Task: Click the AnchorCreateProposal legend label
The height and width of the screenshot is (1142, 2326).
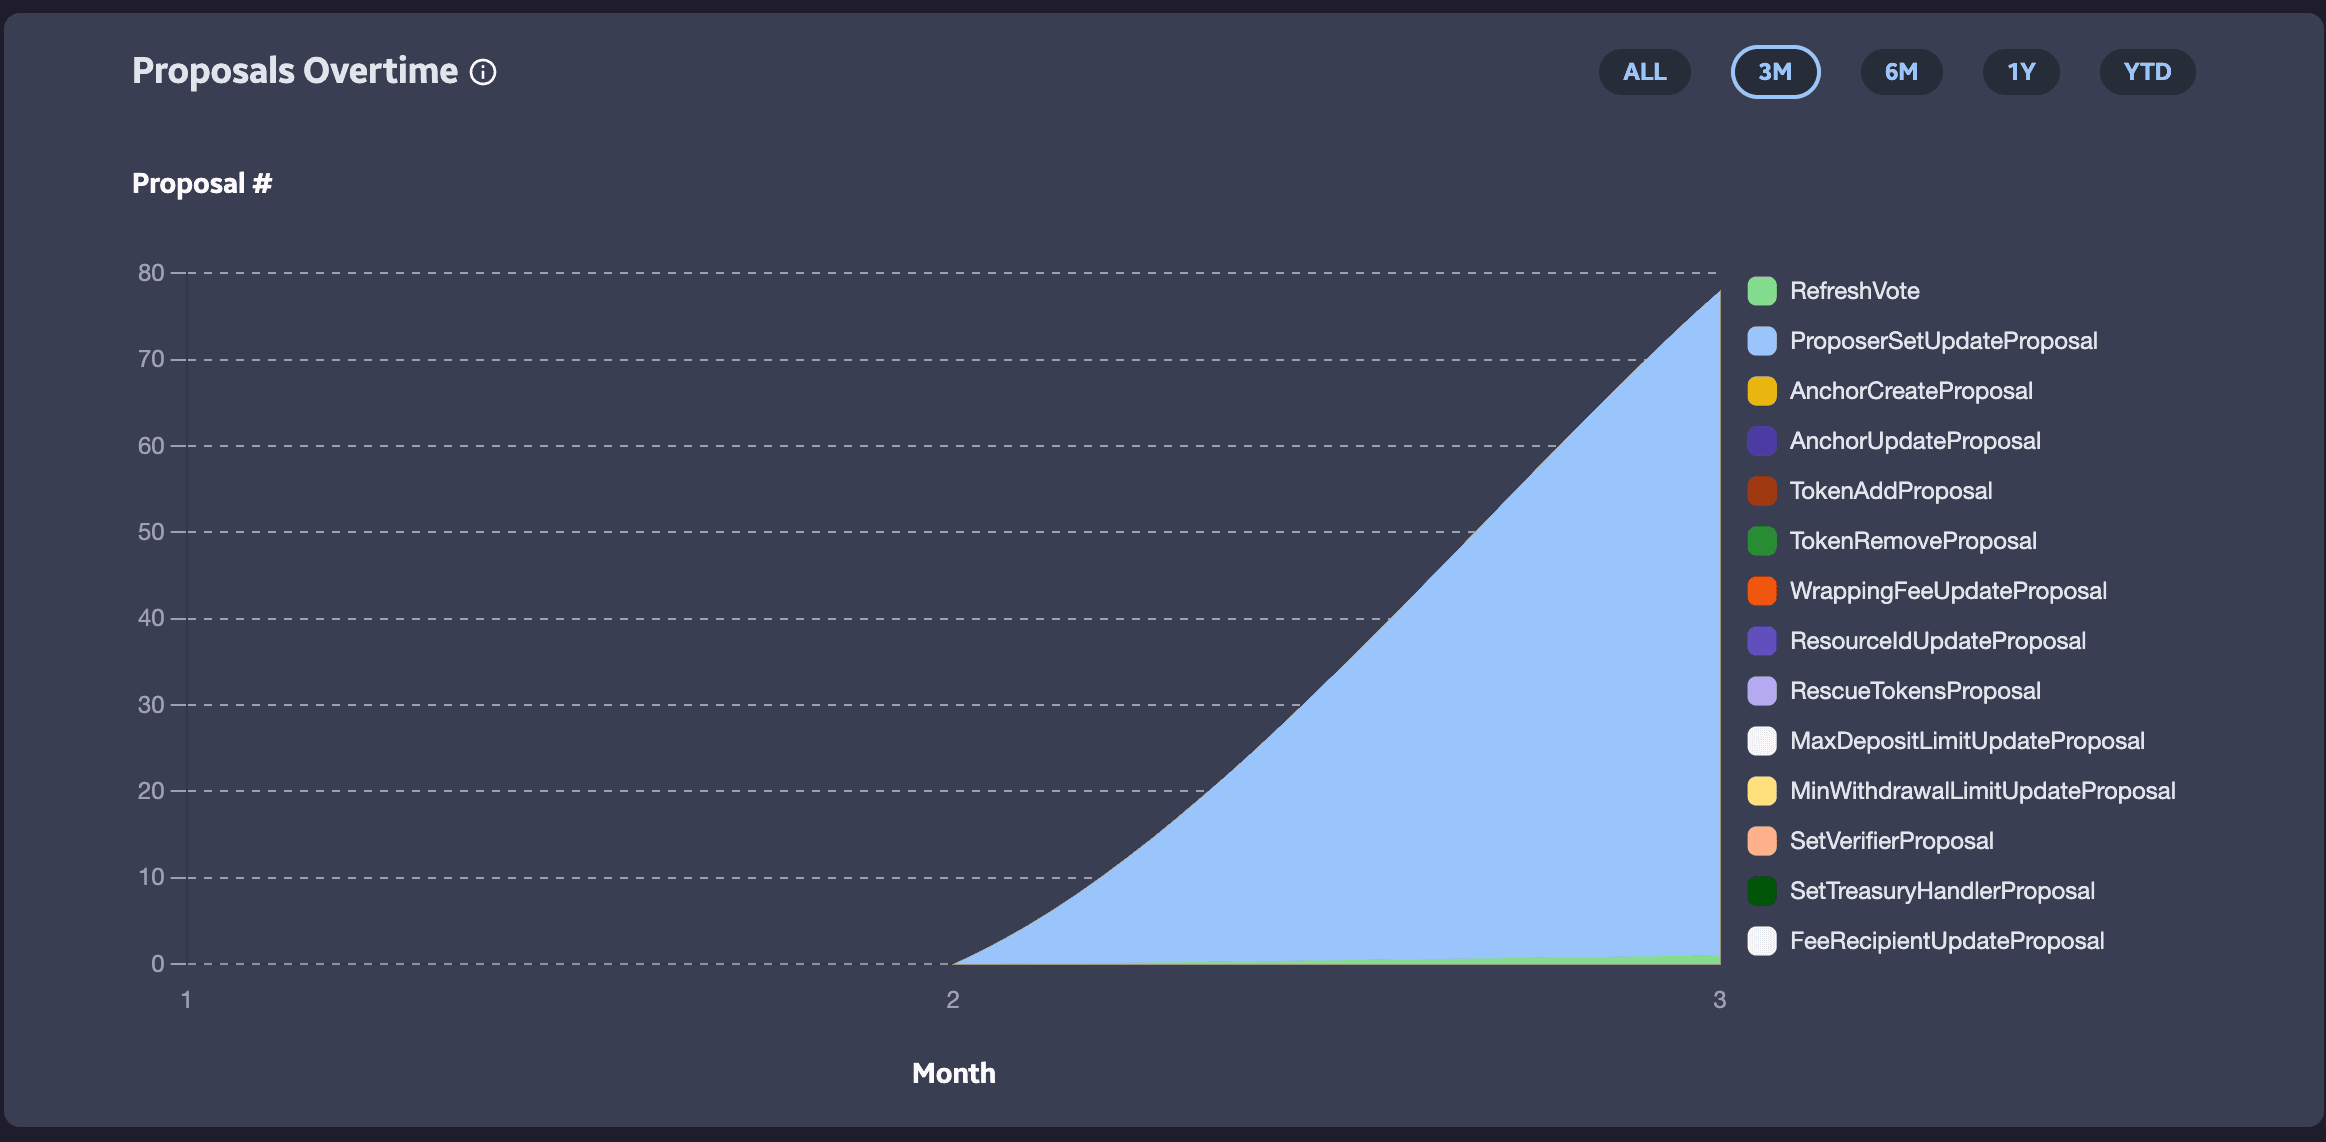Action: point(1910,391)
